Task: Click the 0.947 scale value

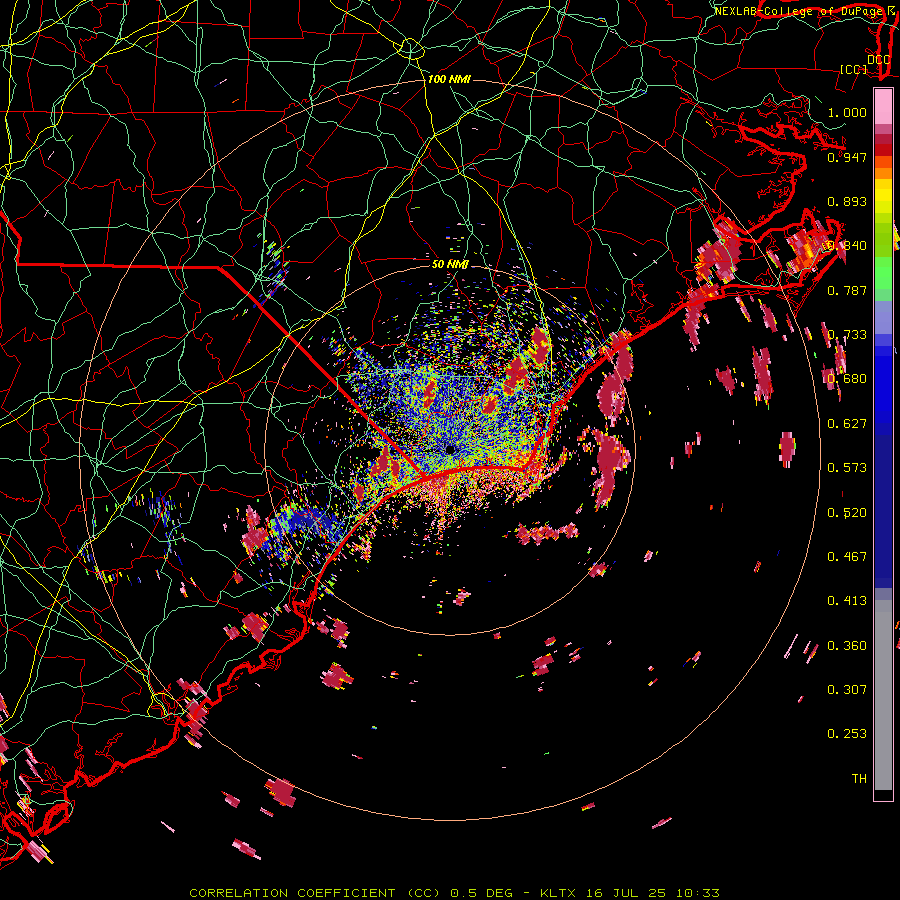Action: [847, 157]
